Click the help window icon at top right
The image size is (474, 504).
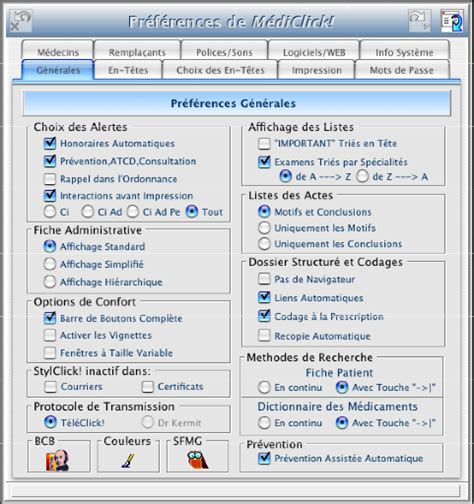[452, 21]
